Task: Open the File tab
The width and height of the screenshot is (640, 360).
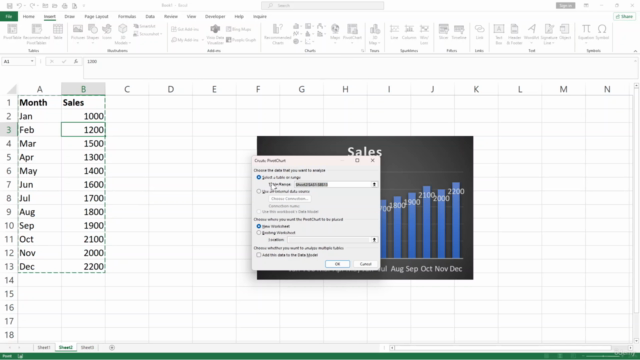Action: tap(9, 16)
